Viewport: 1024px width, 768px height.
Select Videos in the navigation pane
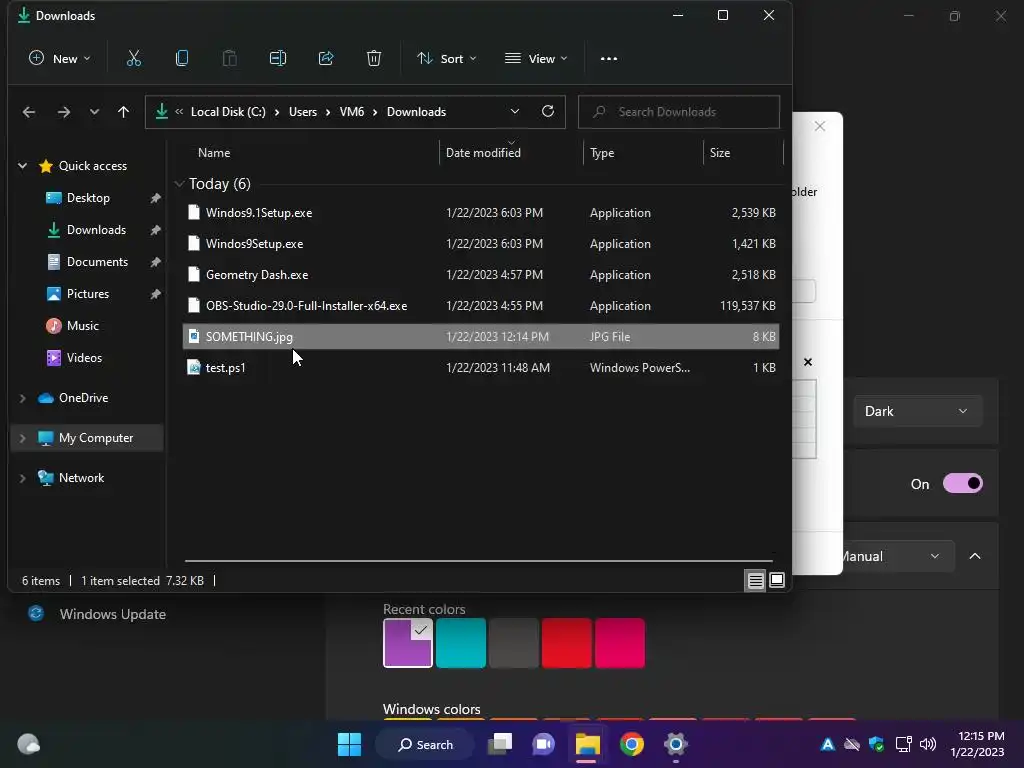tap(84, 358)
